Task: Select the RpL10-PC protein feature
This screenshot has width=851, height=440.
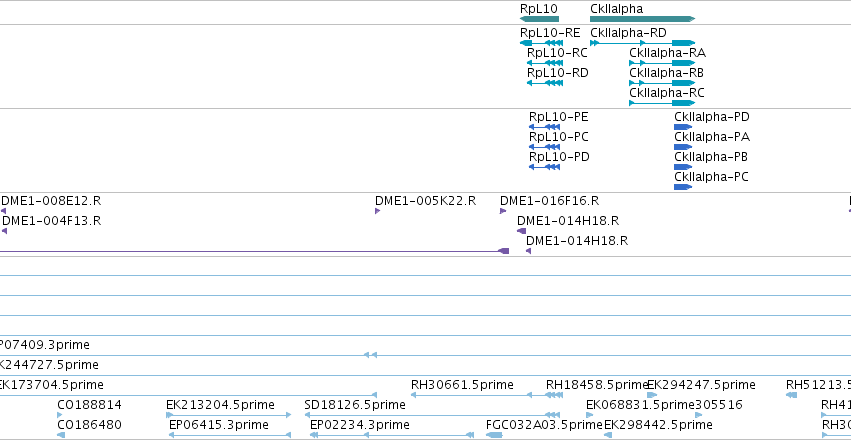Action: [x=544, y=147]
